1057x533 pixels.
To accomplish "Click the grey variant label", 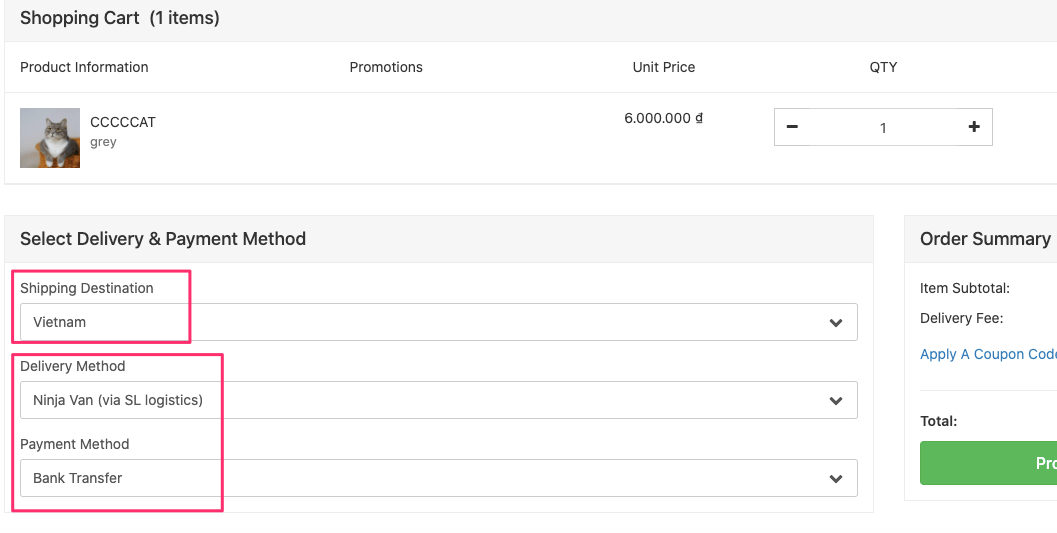I will [x=103, y=142].
